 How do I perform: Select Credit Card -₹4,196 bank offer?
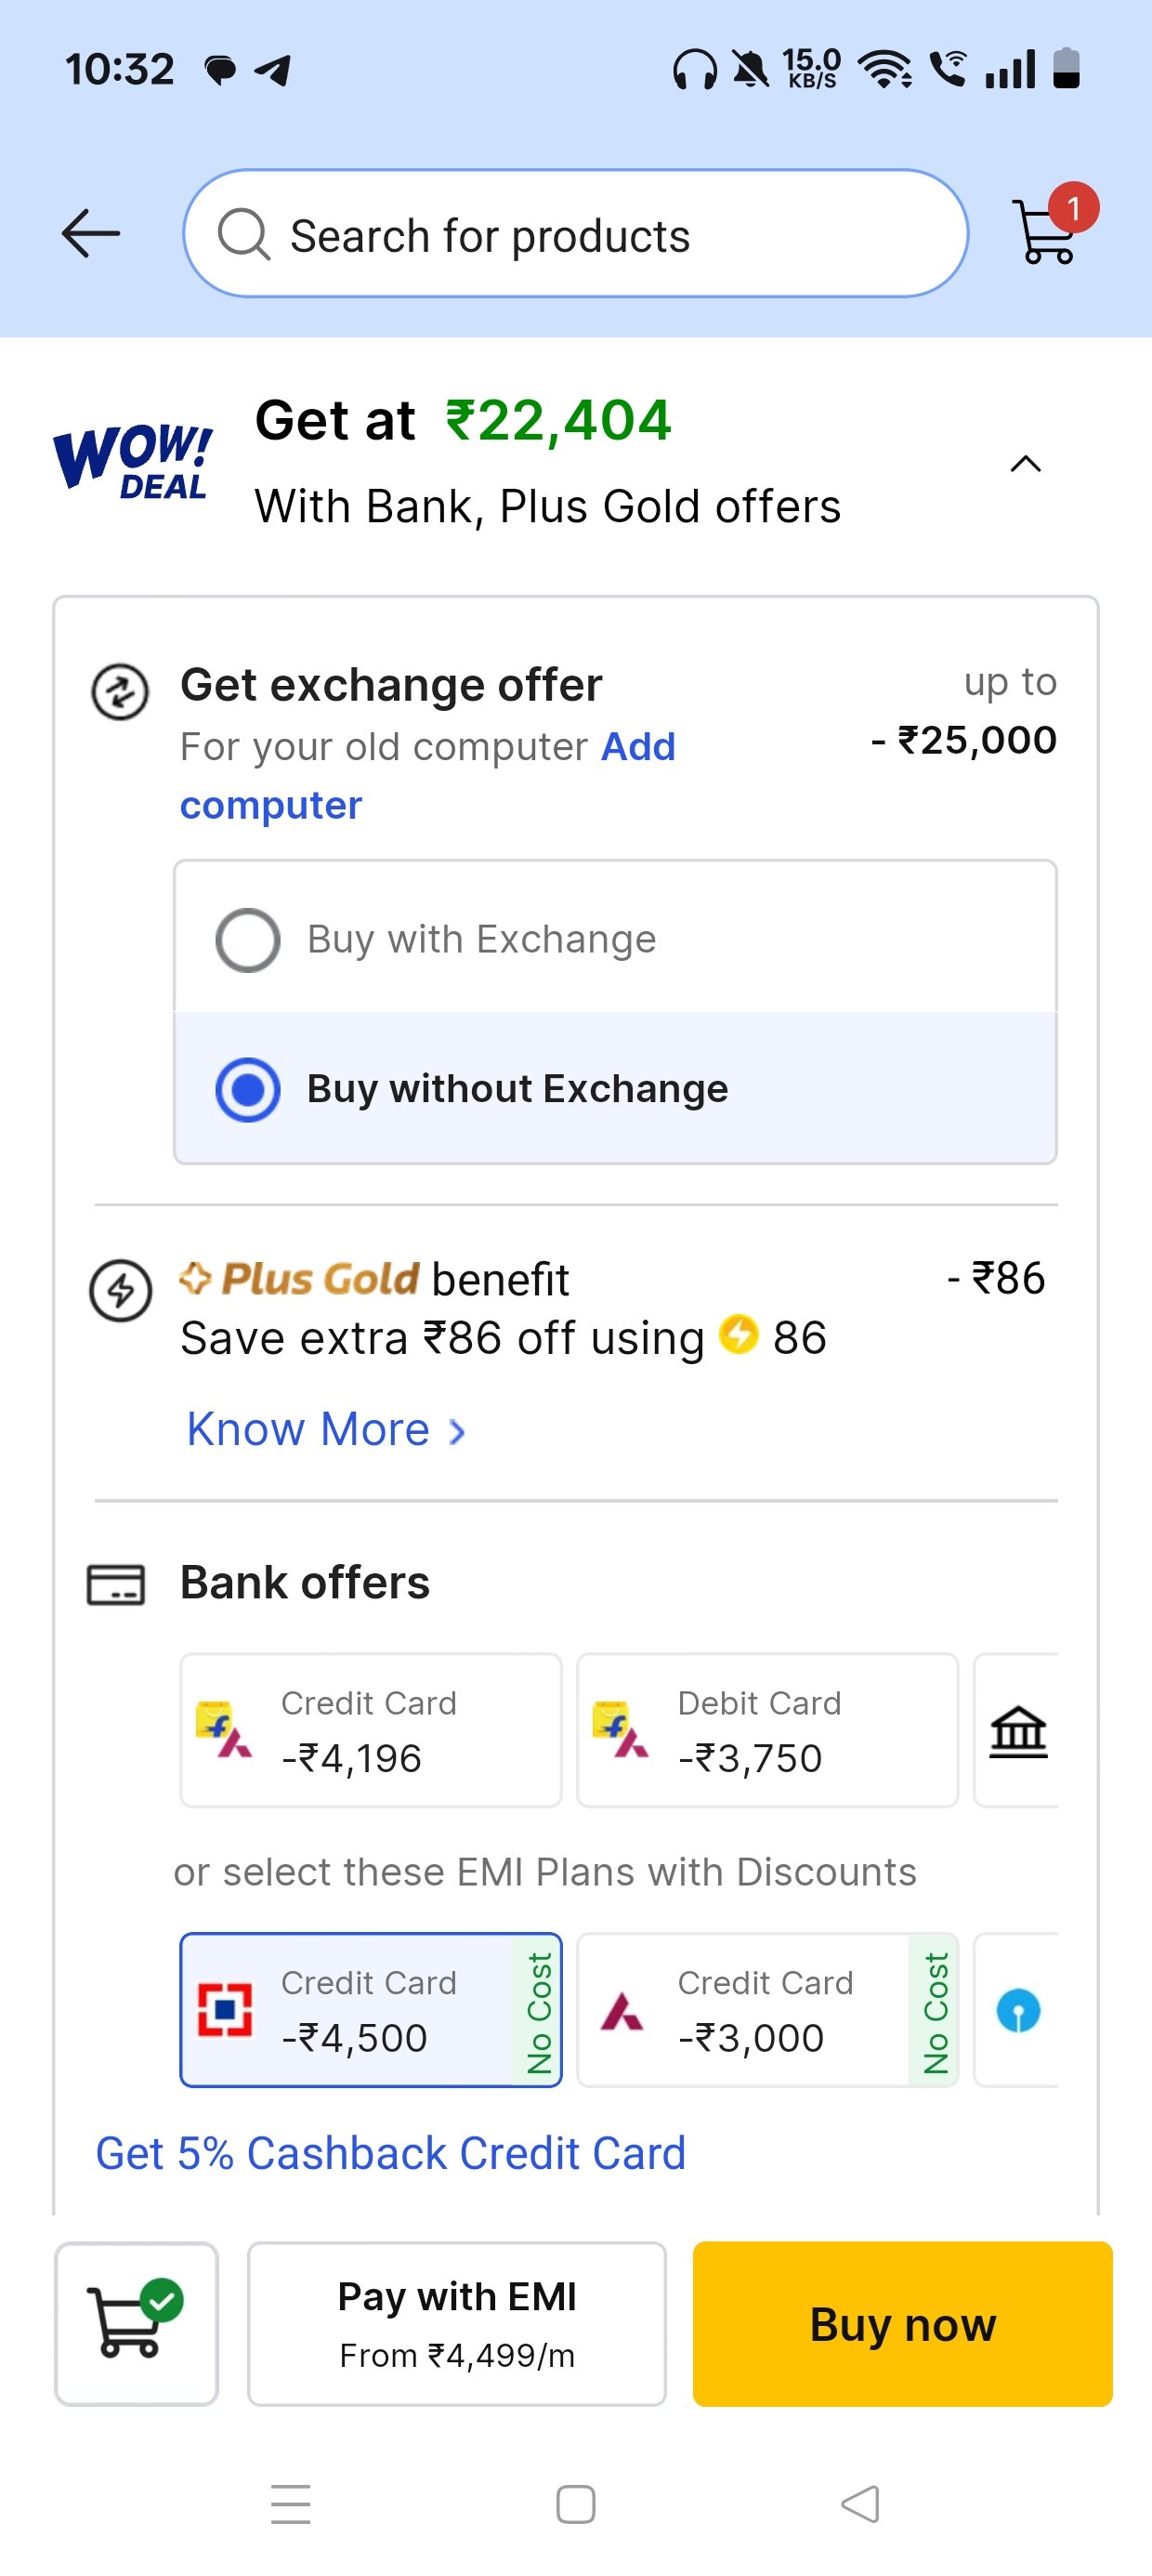pos(371,1730)
